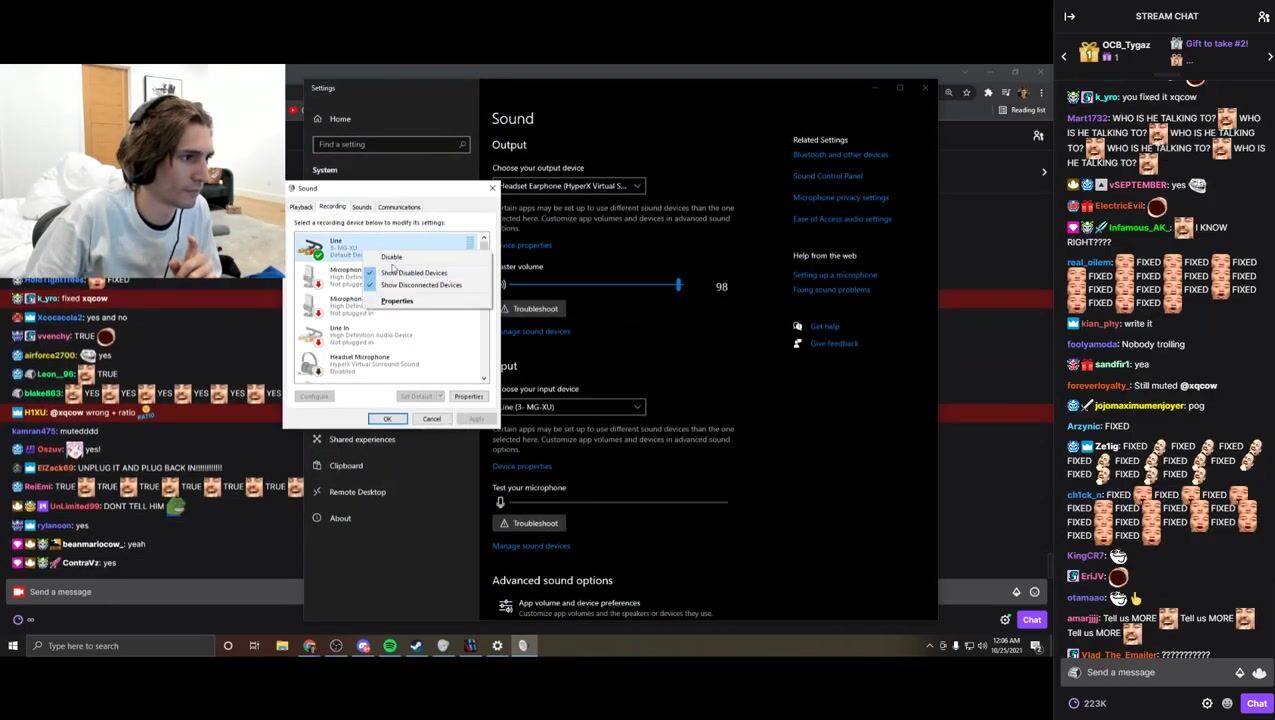Open the channel points 223K balance

pyautogui.click(x=1088, y=703)
